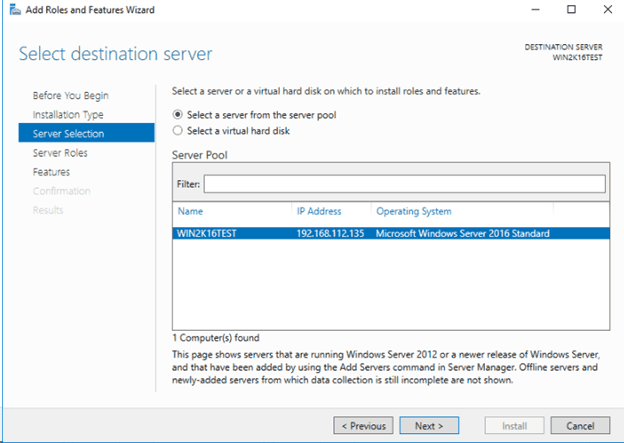This screenshot has width=624, height=443.
Task: Cancel the Add Roles wizard
Action: tap(580, 426)
